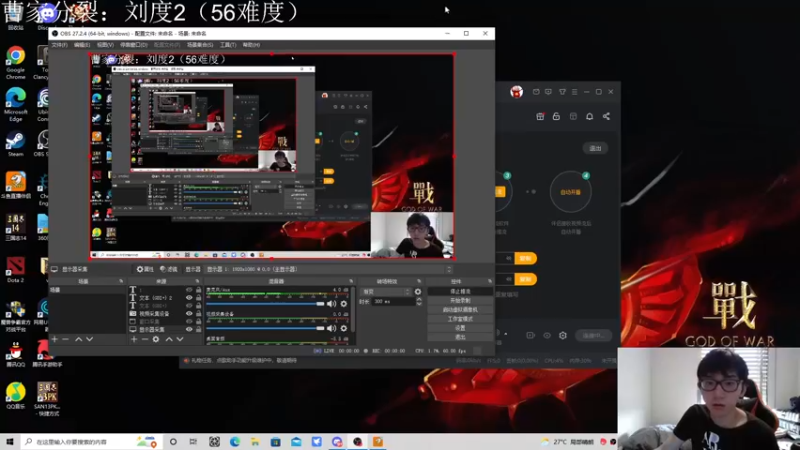Open settings gear at companion window bottom
800x450 pixels.
(563, 335)
